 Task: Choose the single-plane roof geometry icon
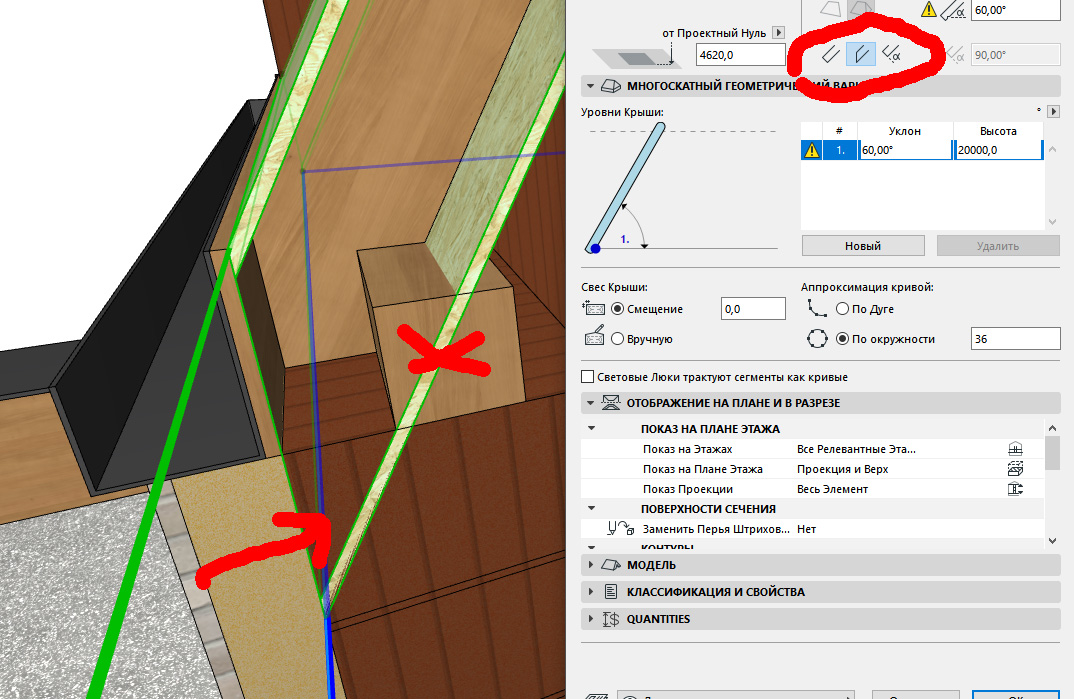(830, 8)
